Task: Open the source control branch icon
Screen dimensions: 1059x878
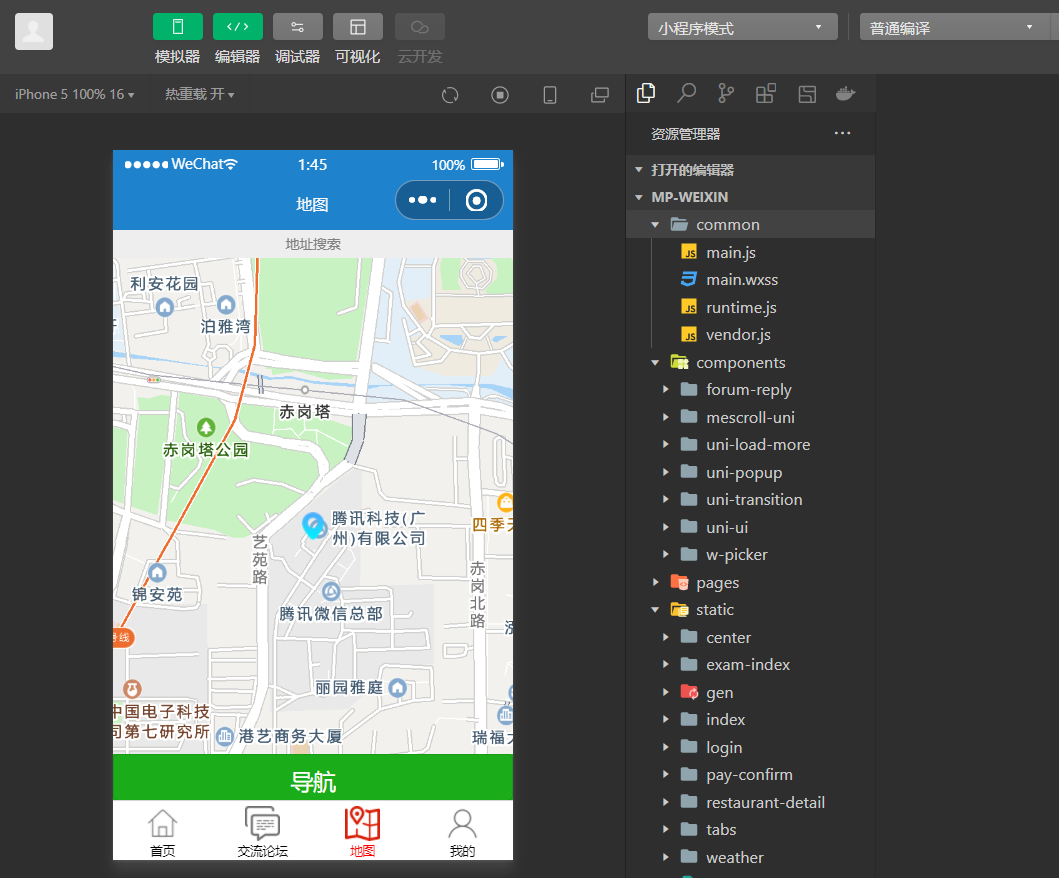Action: (726, 93)
